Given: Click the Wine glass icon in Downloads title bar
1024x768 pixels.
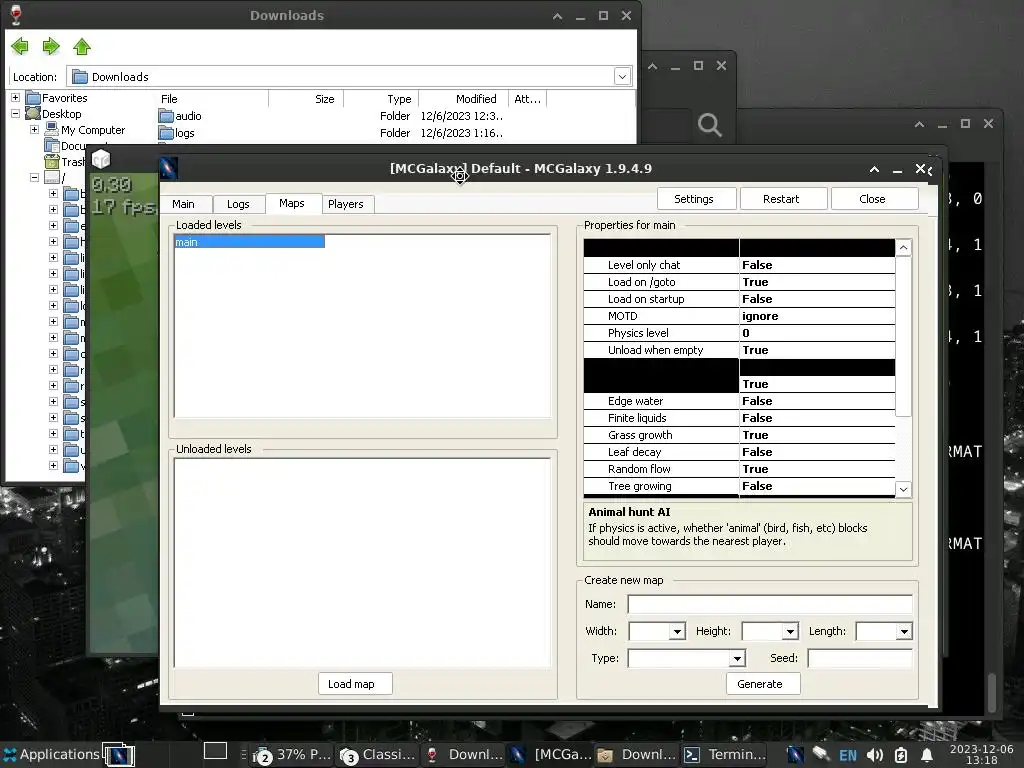Looking at the screenshot, I should (16, 14).
